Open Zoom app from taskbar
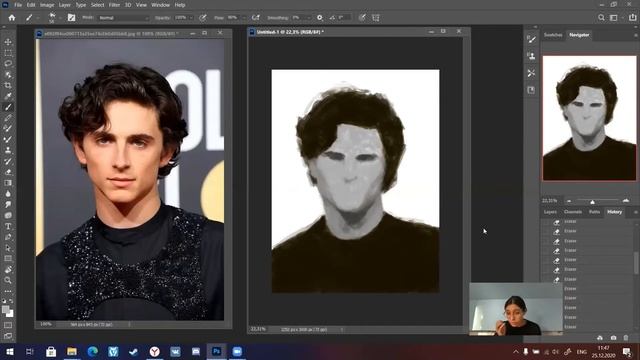Screen dimensions: 640x360 [237, 351]
